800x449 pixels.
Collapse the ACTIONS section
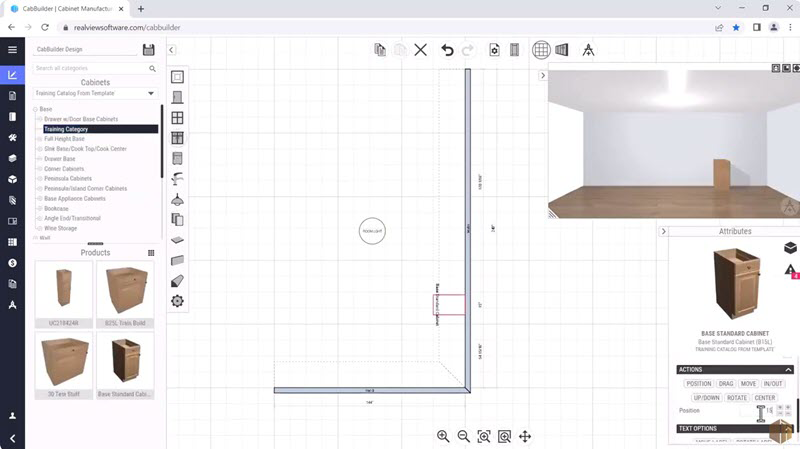[788, 370]
